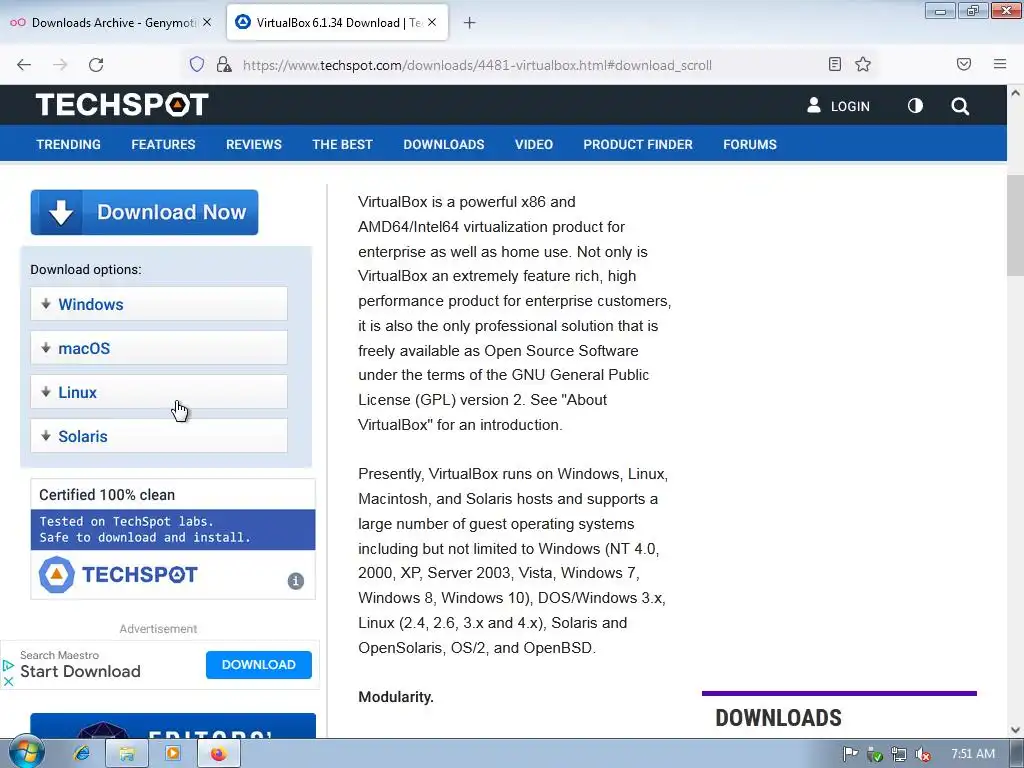1024x768 pixels.
Task: Bookmark this page with the star icon
Action: (863, 64)
